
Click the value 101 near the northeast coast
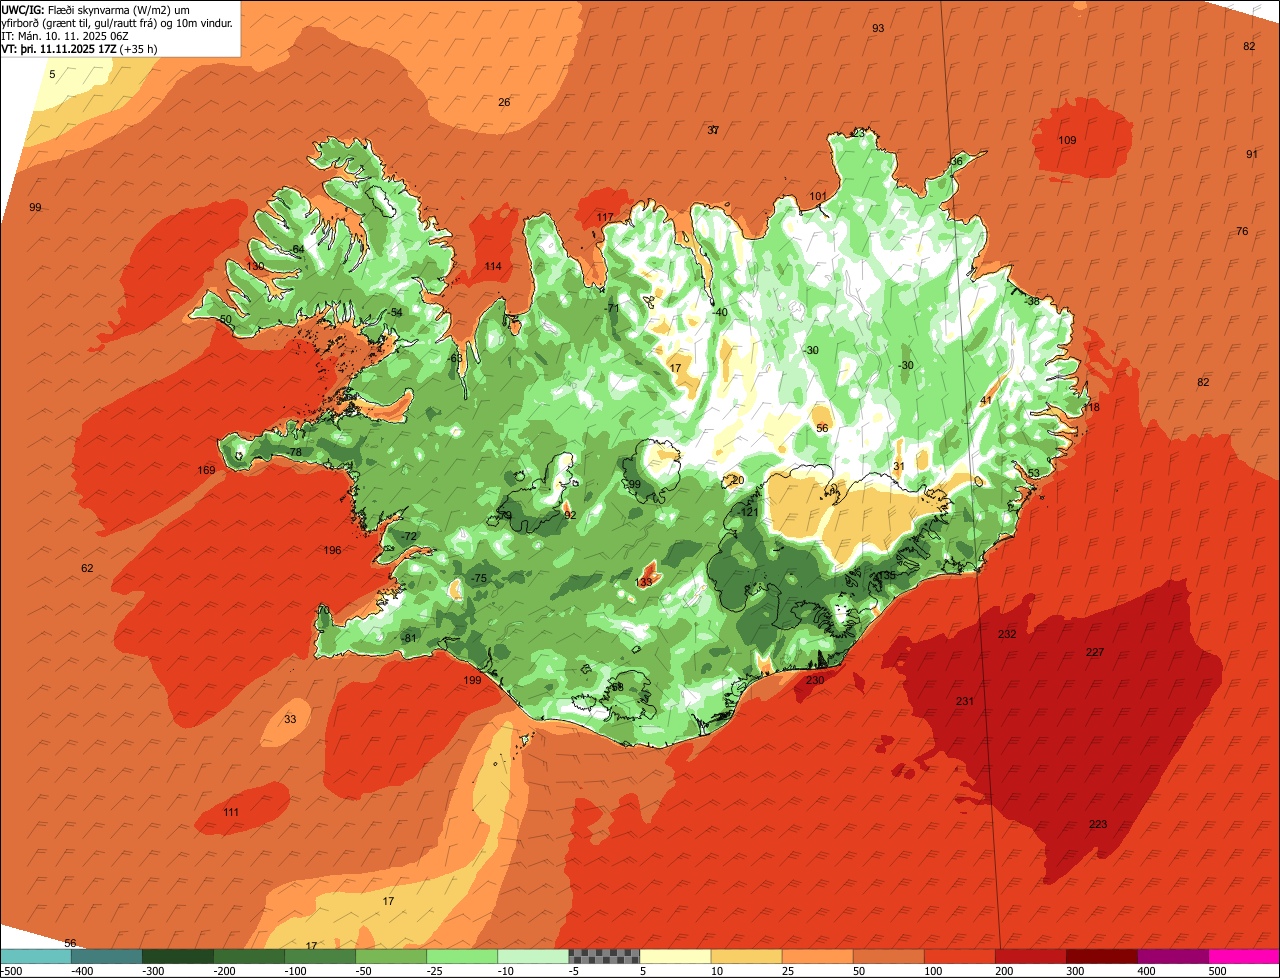818,195
